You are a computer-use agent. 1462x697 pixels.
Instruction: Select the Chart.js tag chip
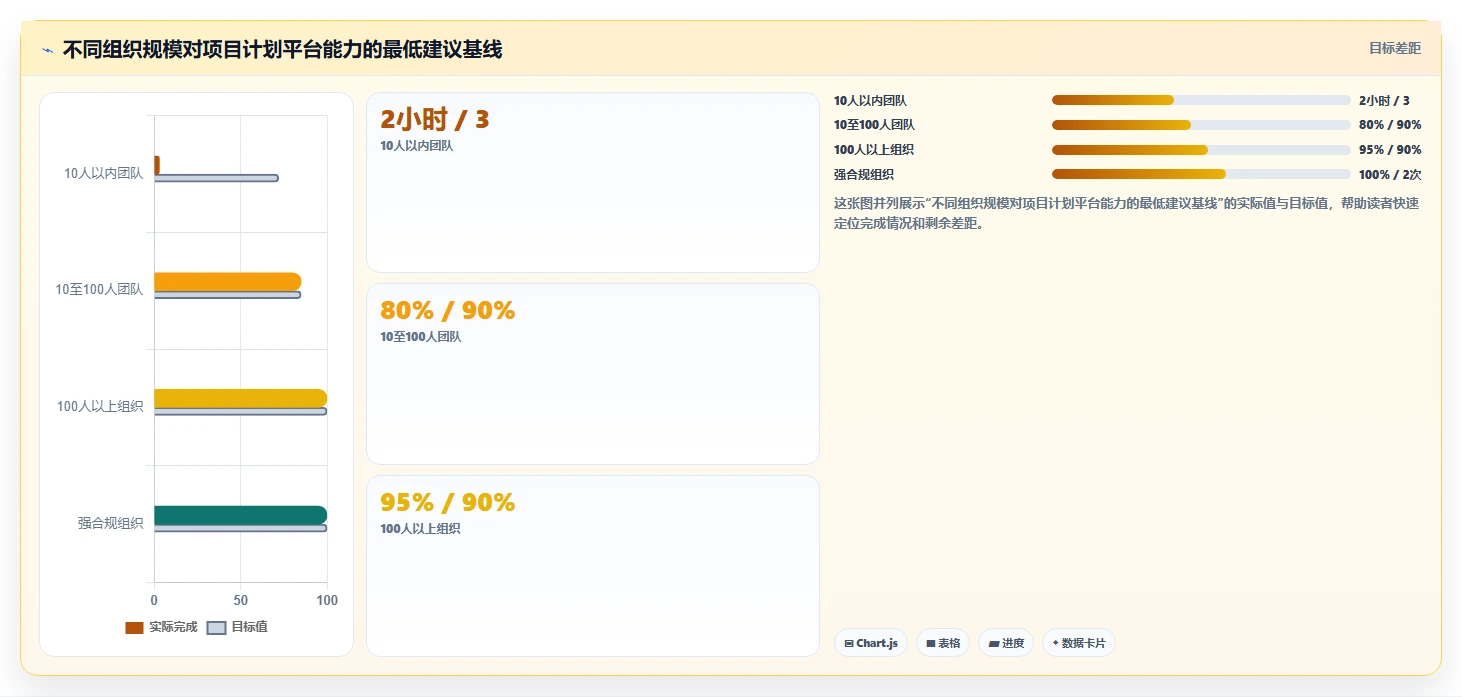click(871, 643)
